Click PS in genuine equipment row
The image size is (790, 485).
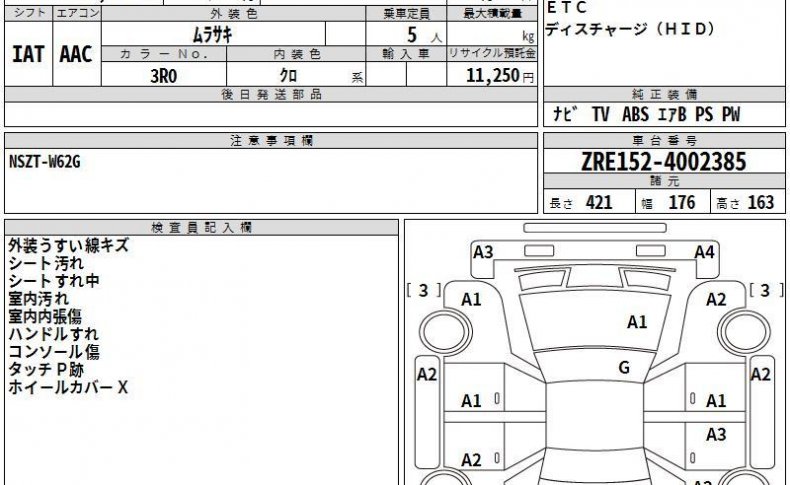click(x=704, y=114)
